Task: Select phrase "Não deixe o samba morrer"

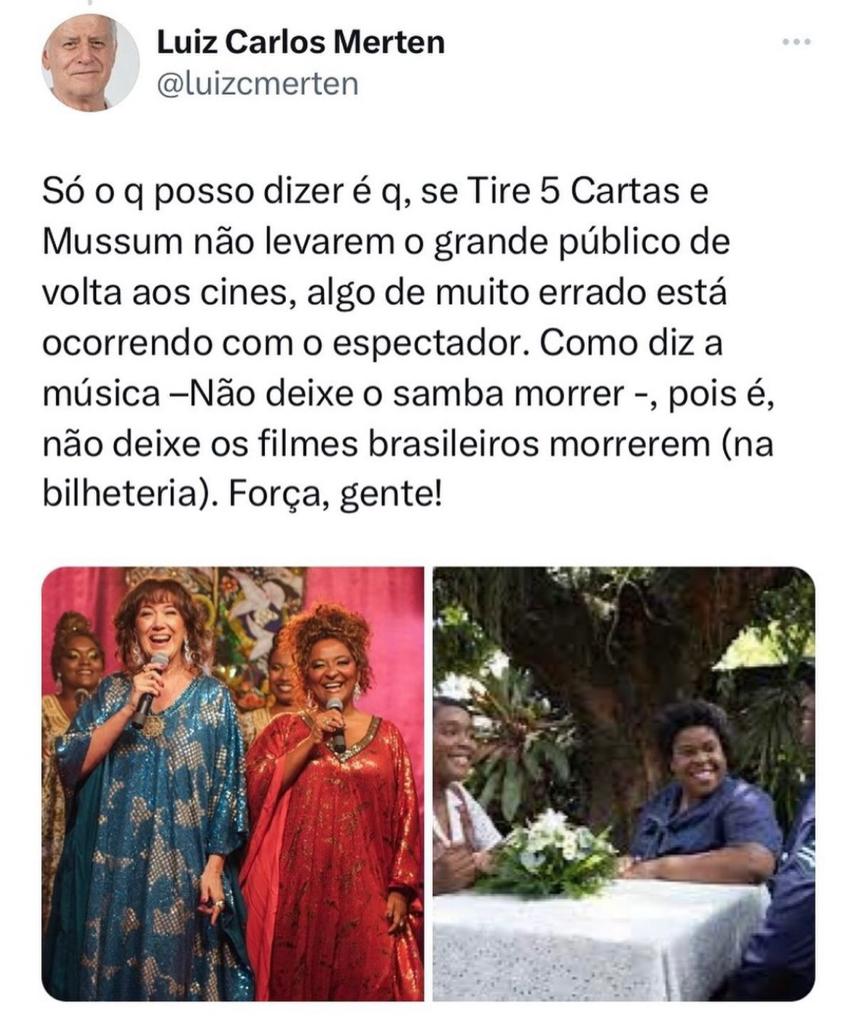Action: tap(403, 394)
